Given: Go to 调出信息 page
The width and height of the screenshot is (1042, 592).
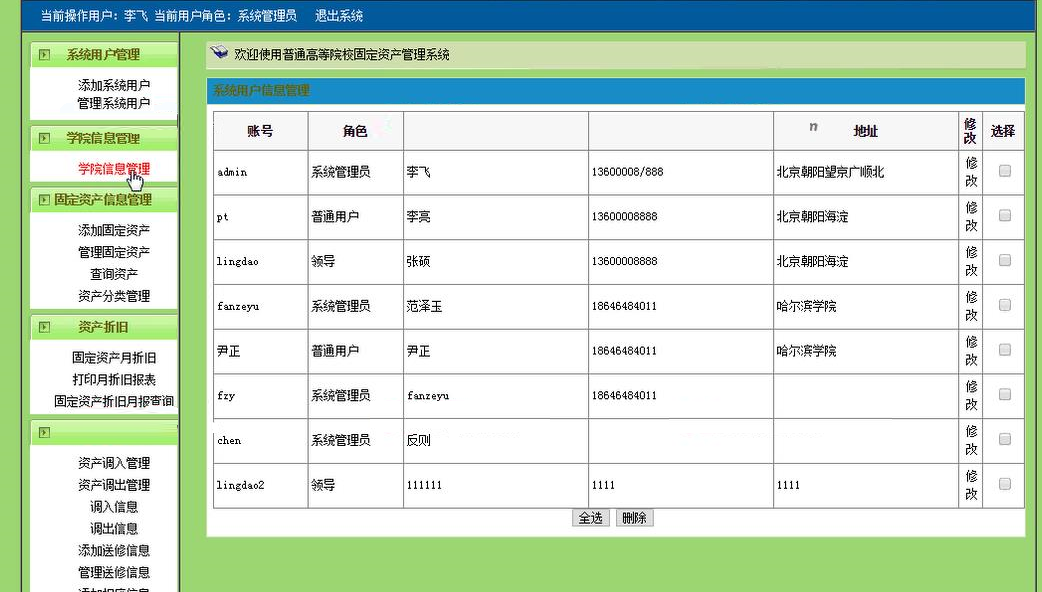Looking at the screenshot, I should (x=114, y=528).
